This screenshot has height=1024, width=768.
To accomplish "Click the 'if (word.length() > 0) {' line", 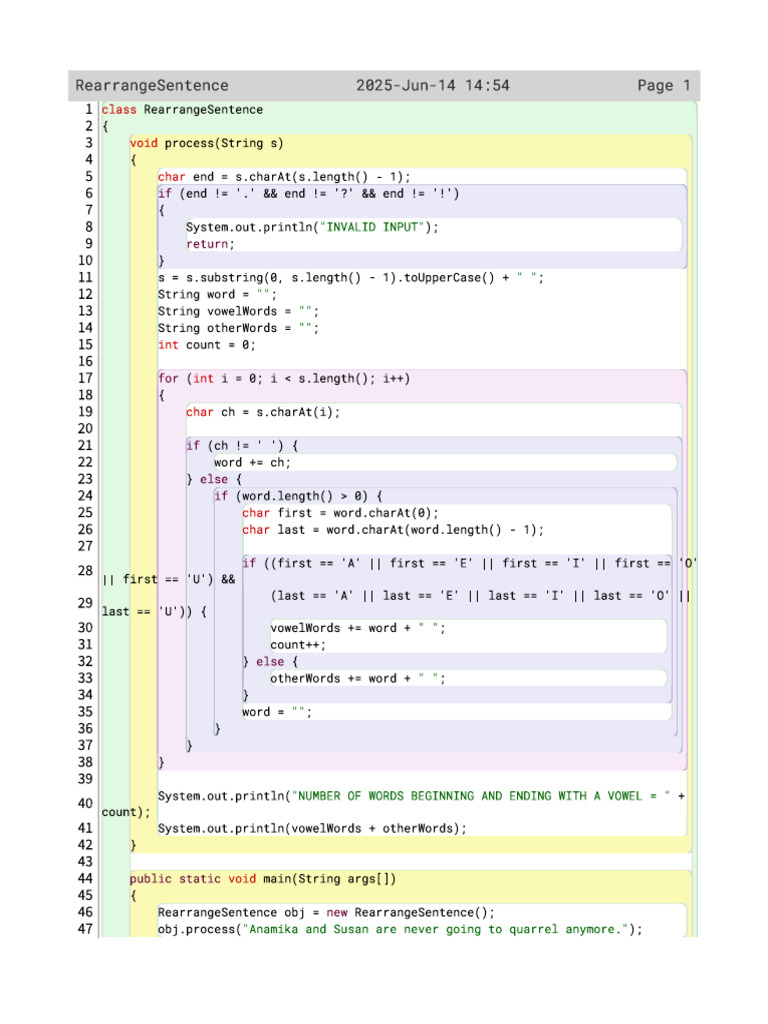I will [x=298, y=496].
